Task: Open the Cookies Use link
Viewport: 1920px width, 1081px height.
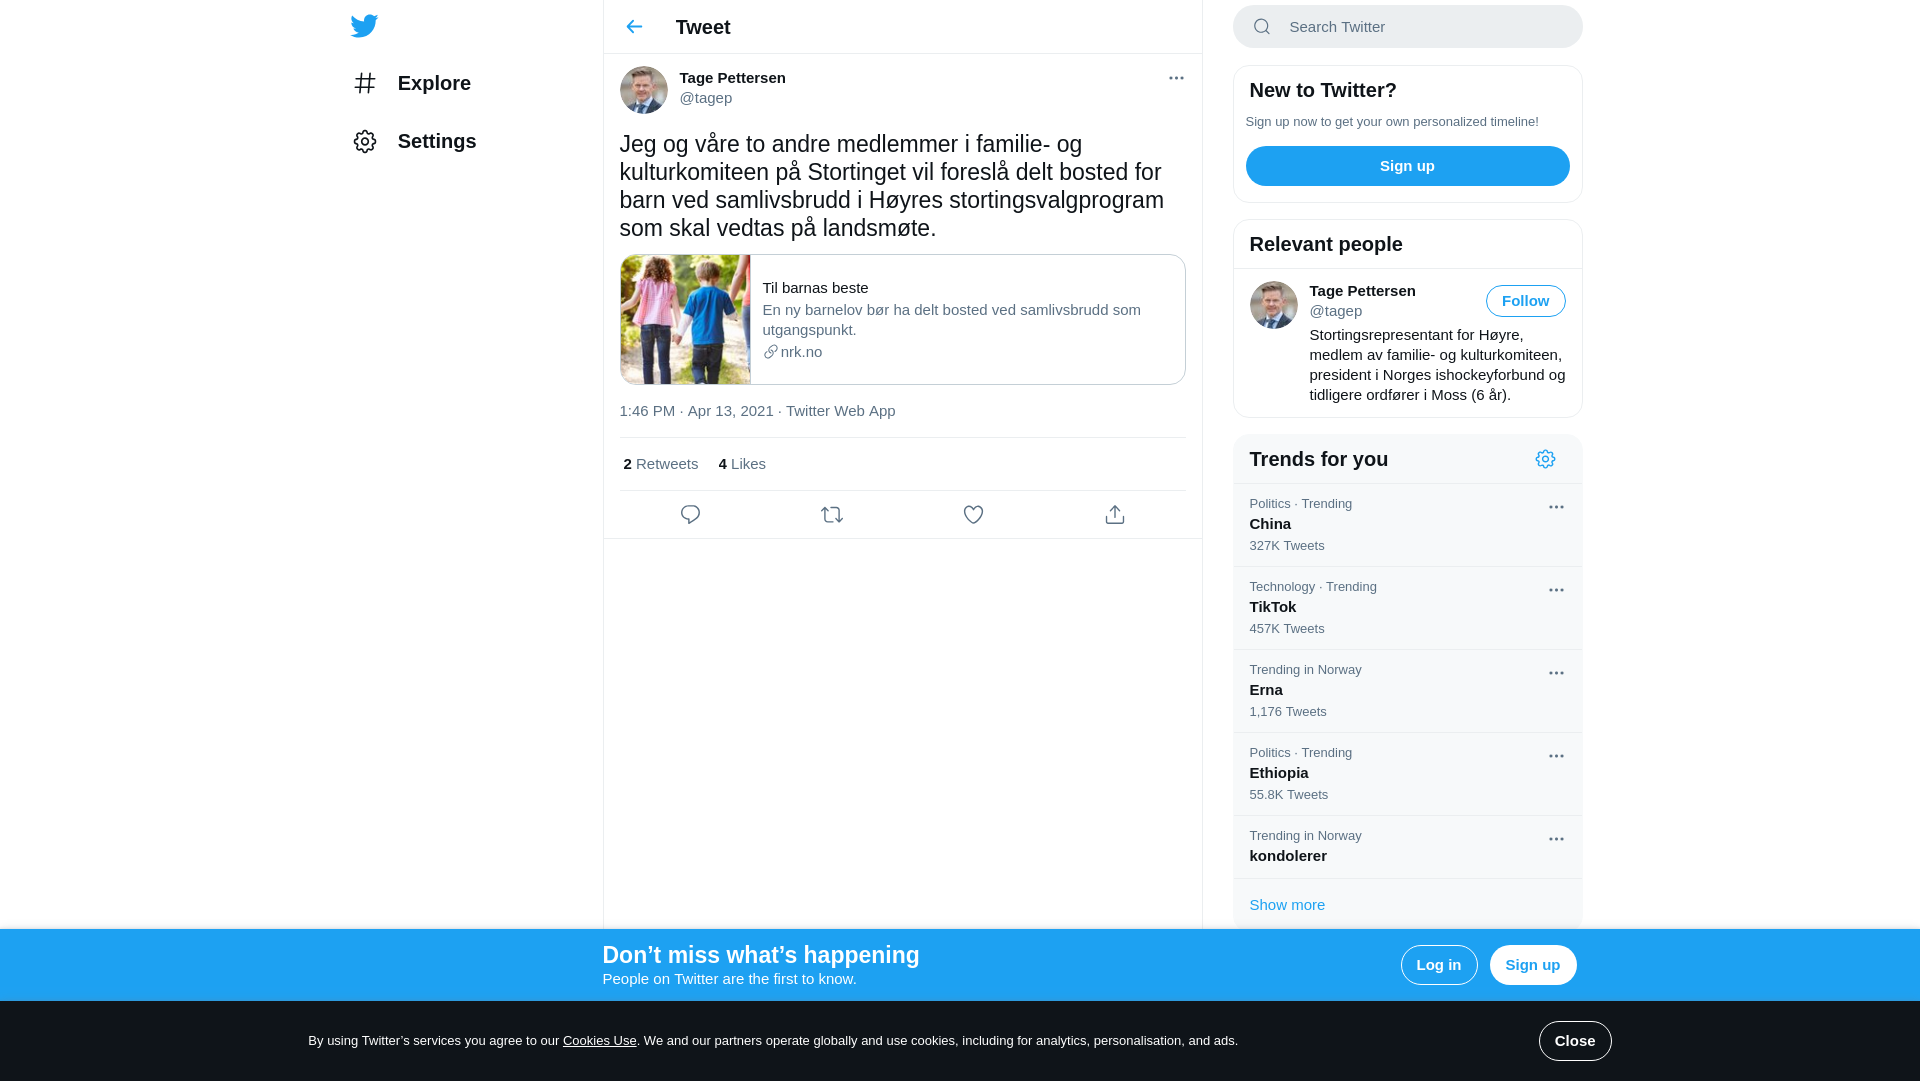Action: point(599,1041)
